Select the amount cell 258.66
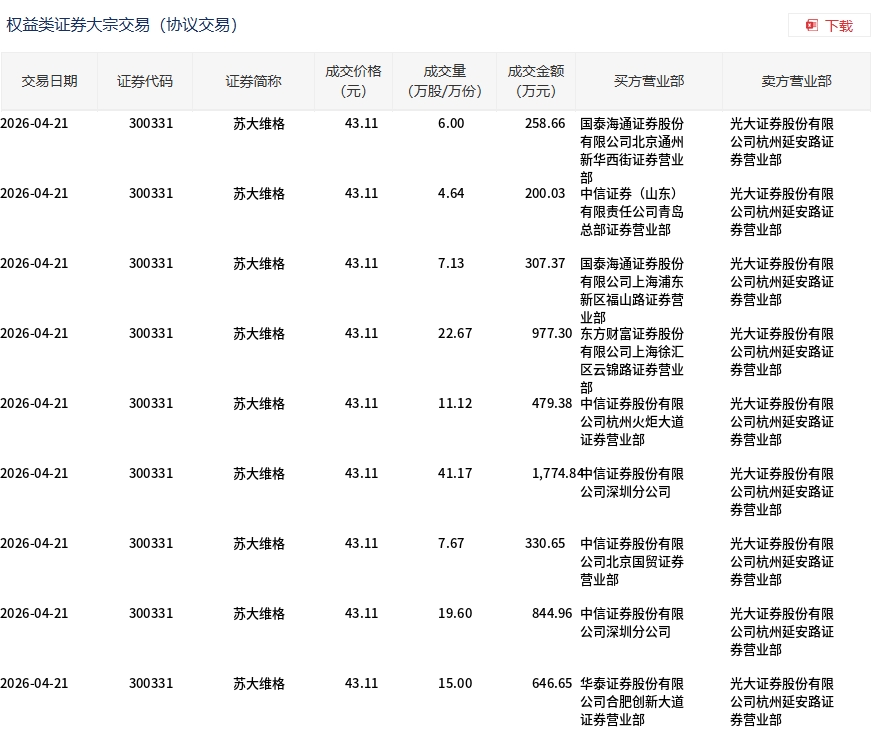 [x=545, y=123]
